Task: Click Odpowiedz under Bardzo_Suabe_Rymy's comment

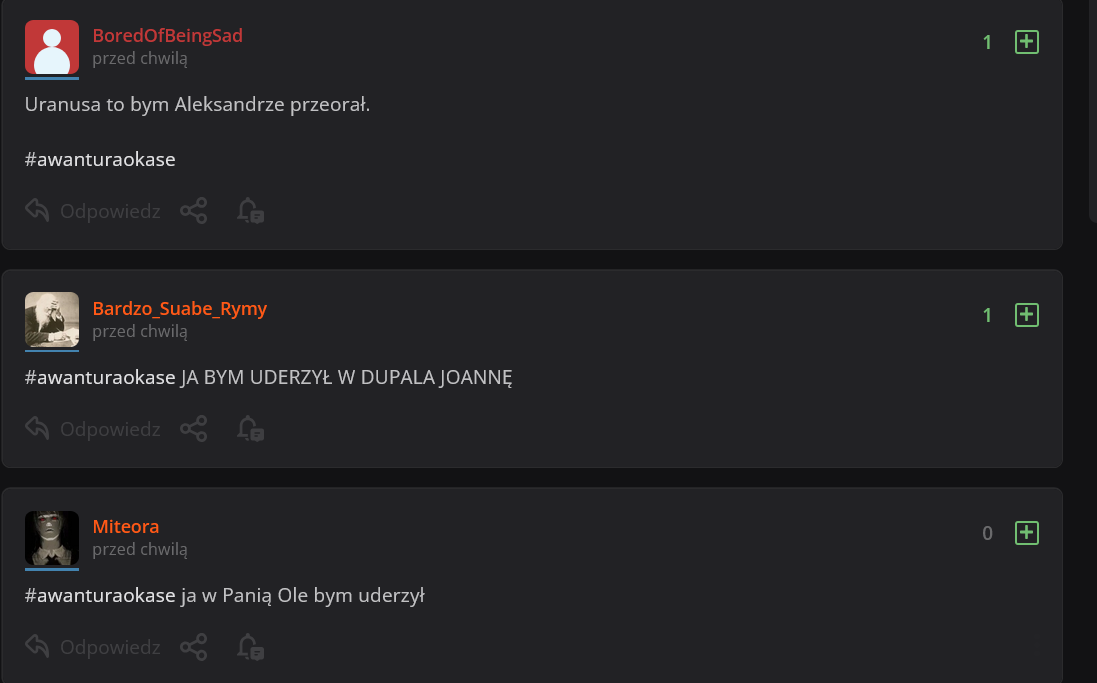Action: pos(93,428)
